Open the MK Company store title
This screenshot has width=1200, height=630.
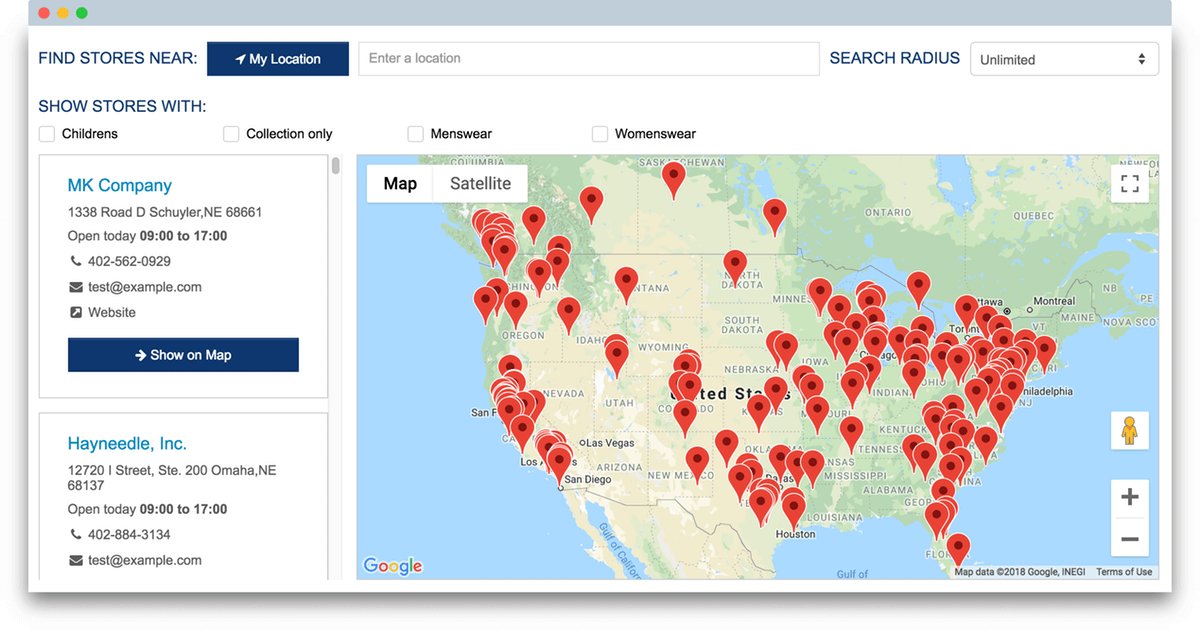tap(120, 185)
